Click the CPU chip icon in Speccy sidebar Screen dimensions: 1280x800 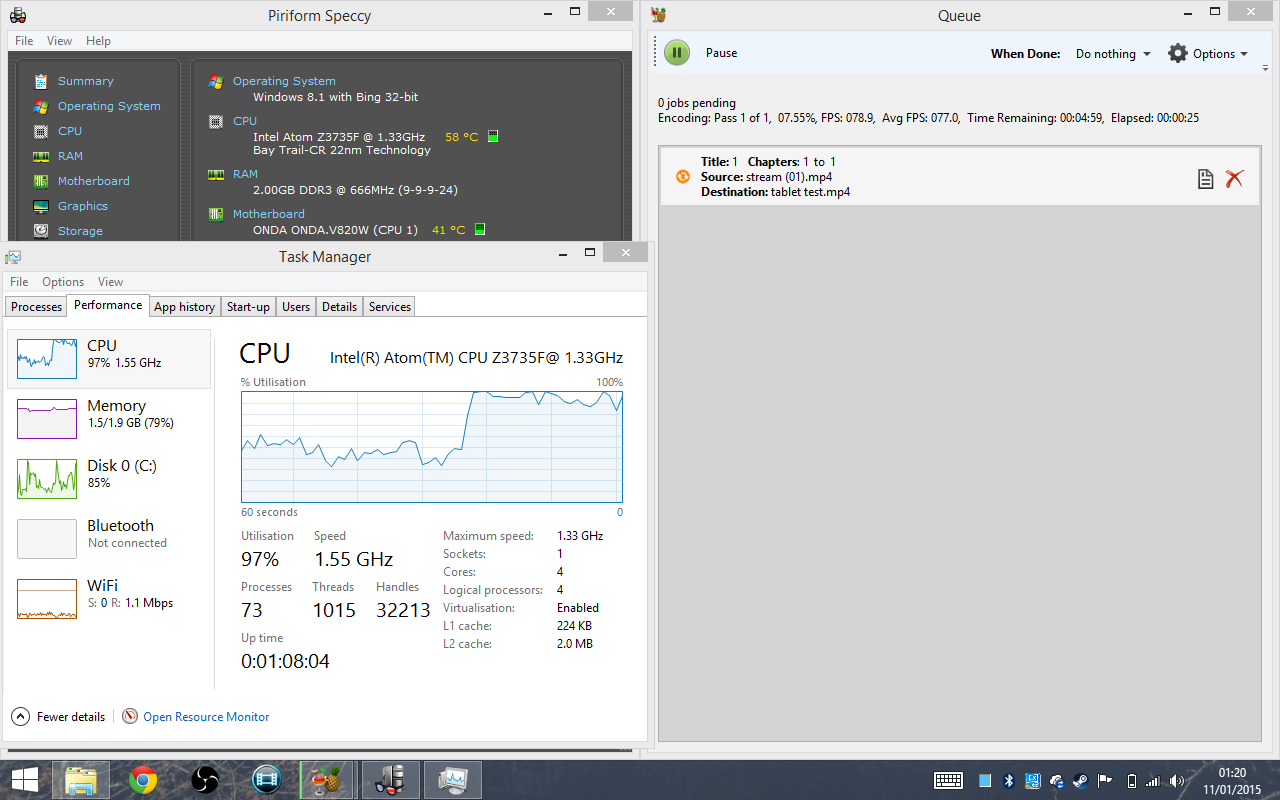[x=41, y=131]
